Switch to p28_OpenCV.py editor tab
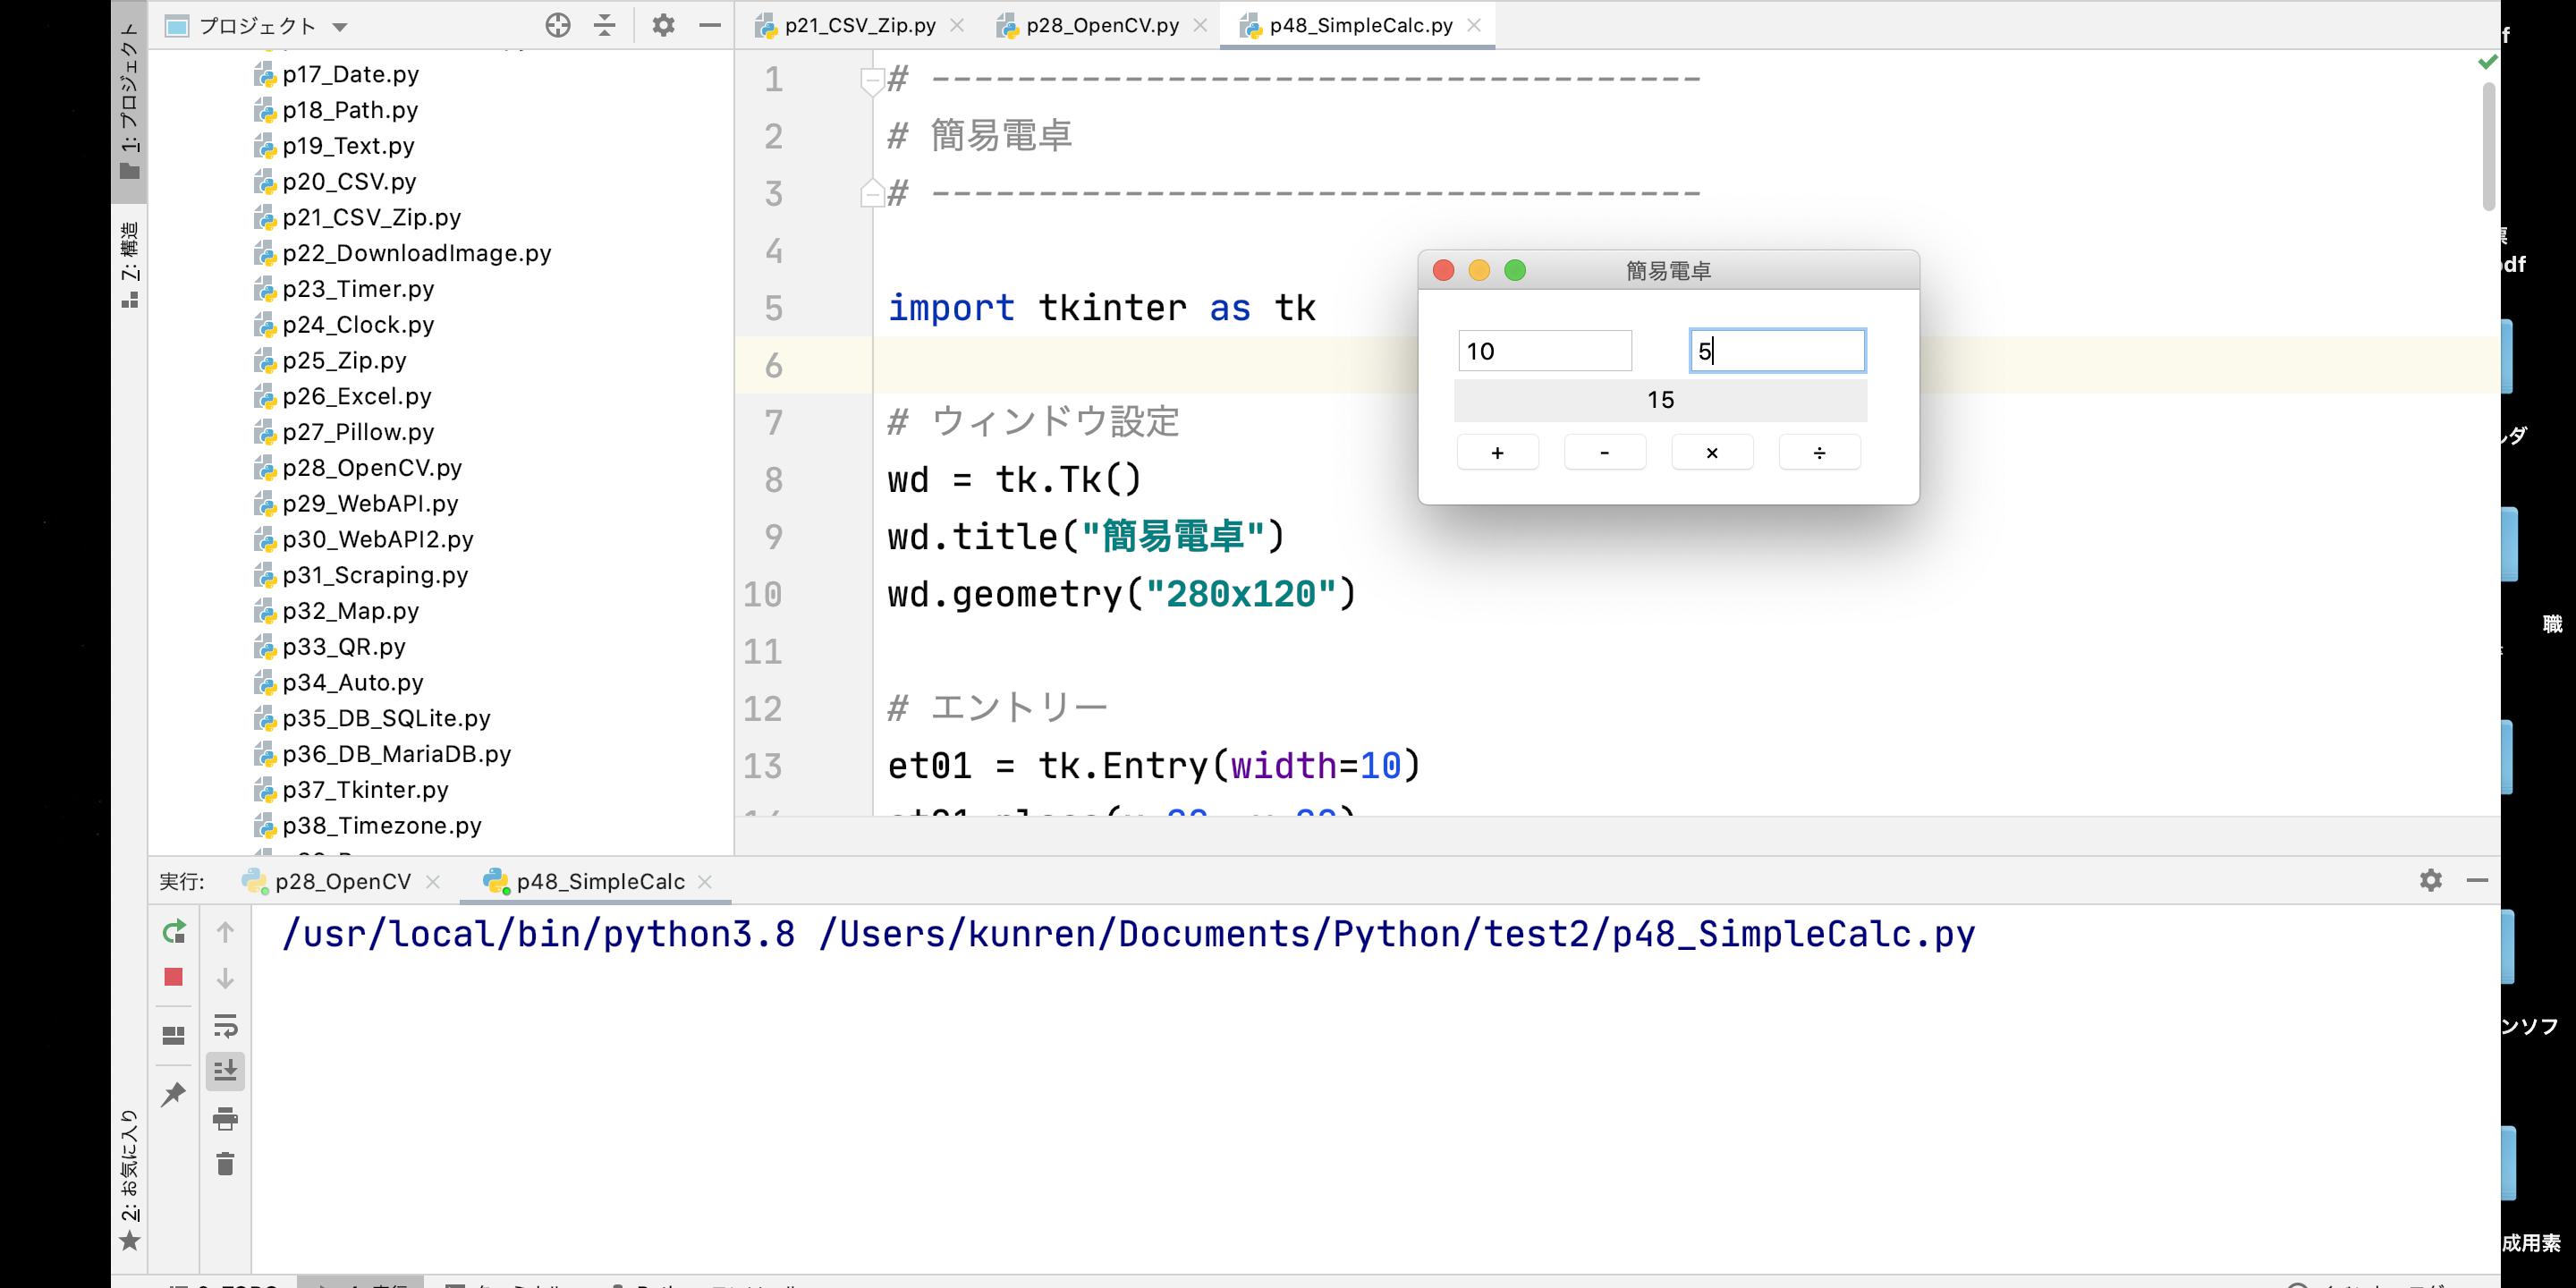This screenshot has width=2576, height=1288. coord(1101,26)
